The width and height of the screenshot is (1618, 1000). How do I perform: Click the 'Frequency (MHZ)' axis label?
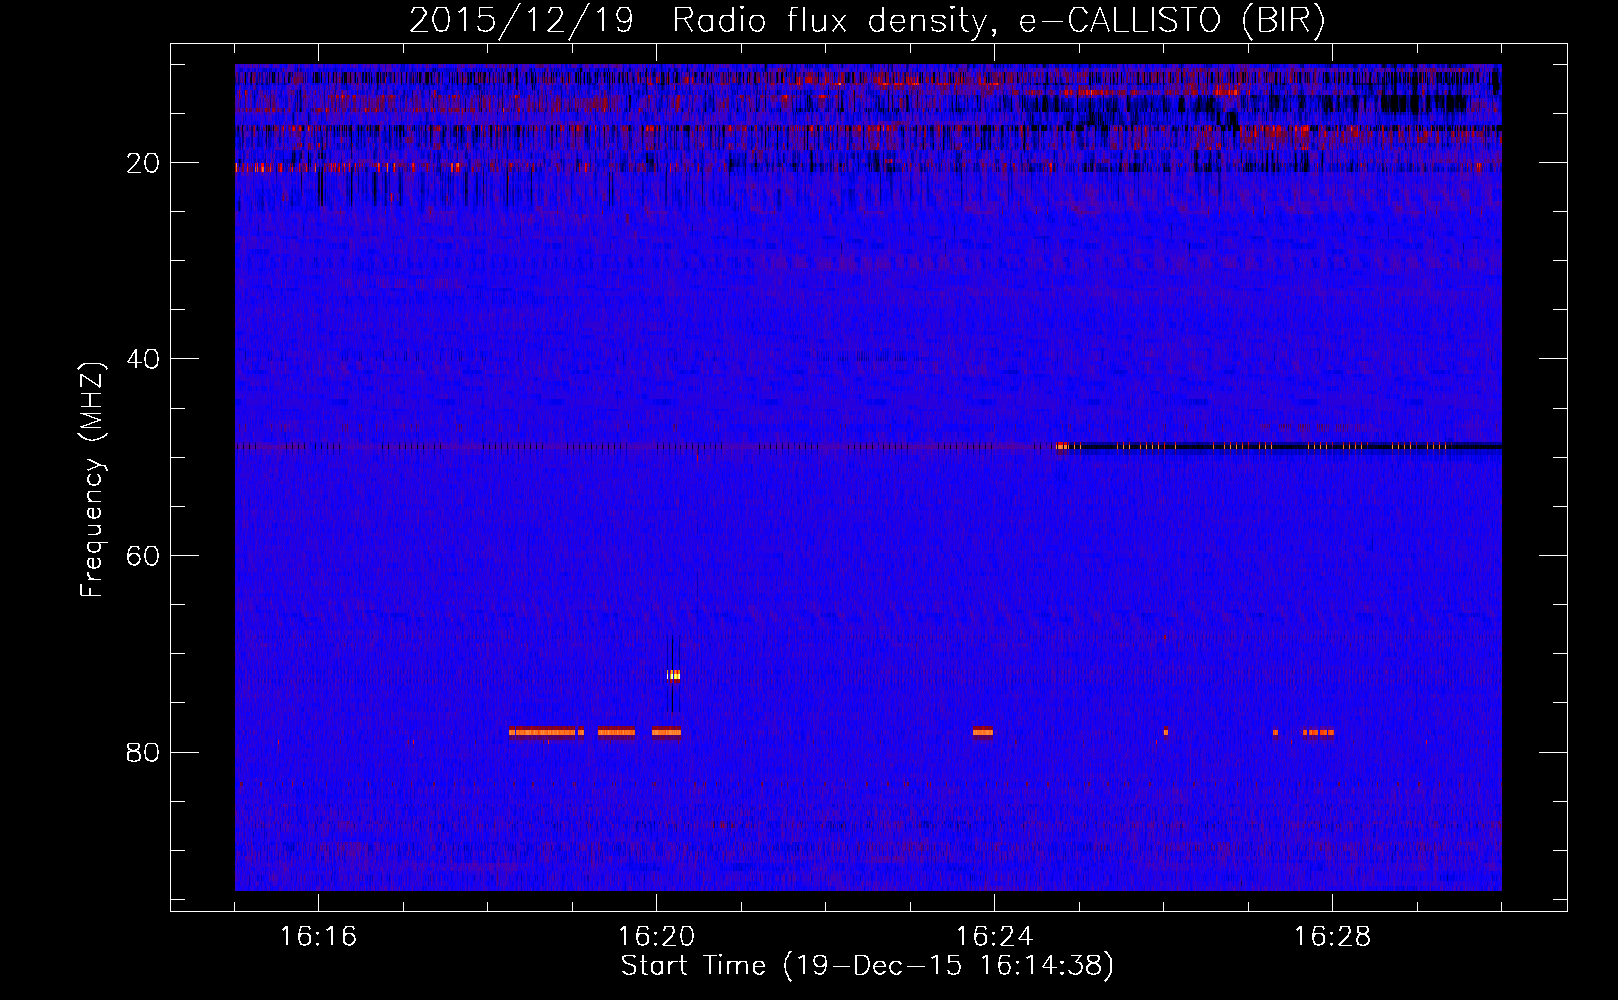pos(92,480)
